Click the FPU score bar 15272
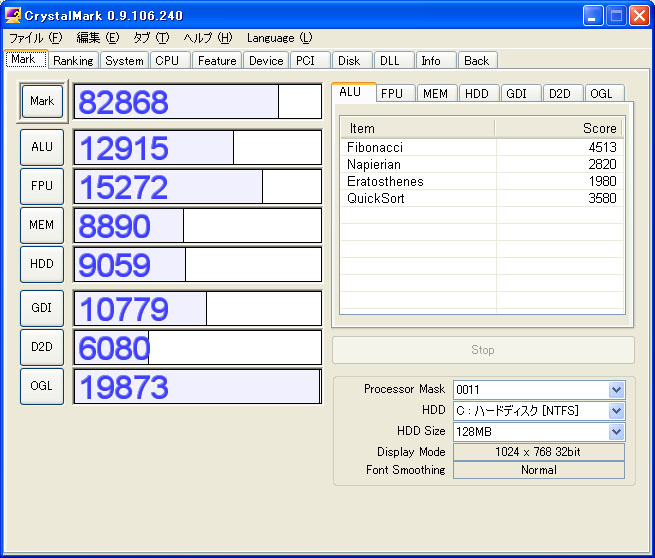Image resolution: width=655 pixels, height=558 pixels. tap(198, 186)
